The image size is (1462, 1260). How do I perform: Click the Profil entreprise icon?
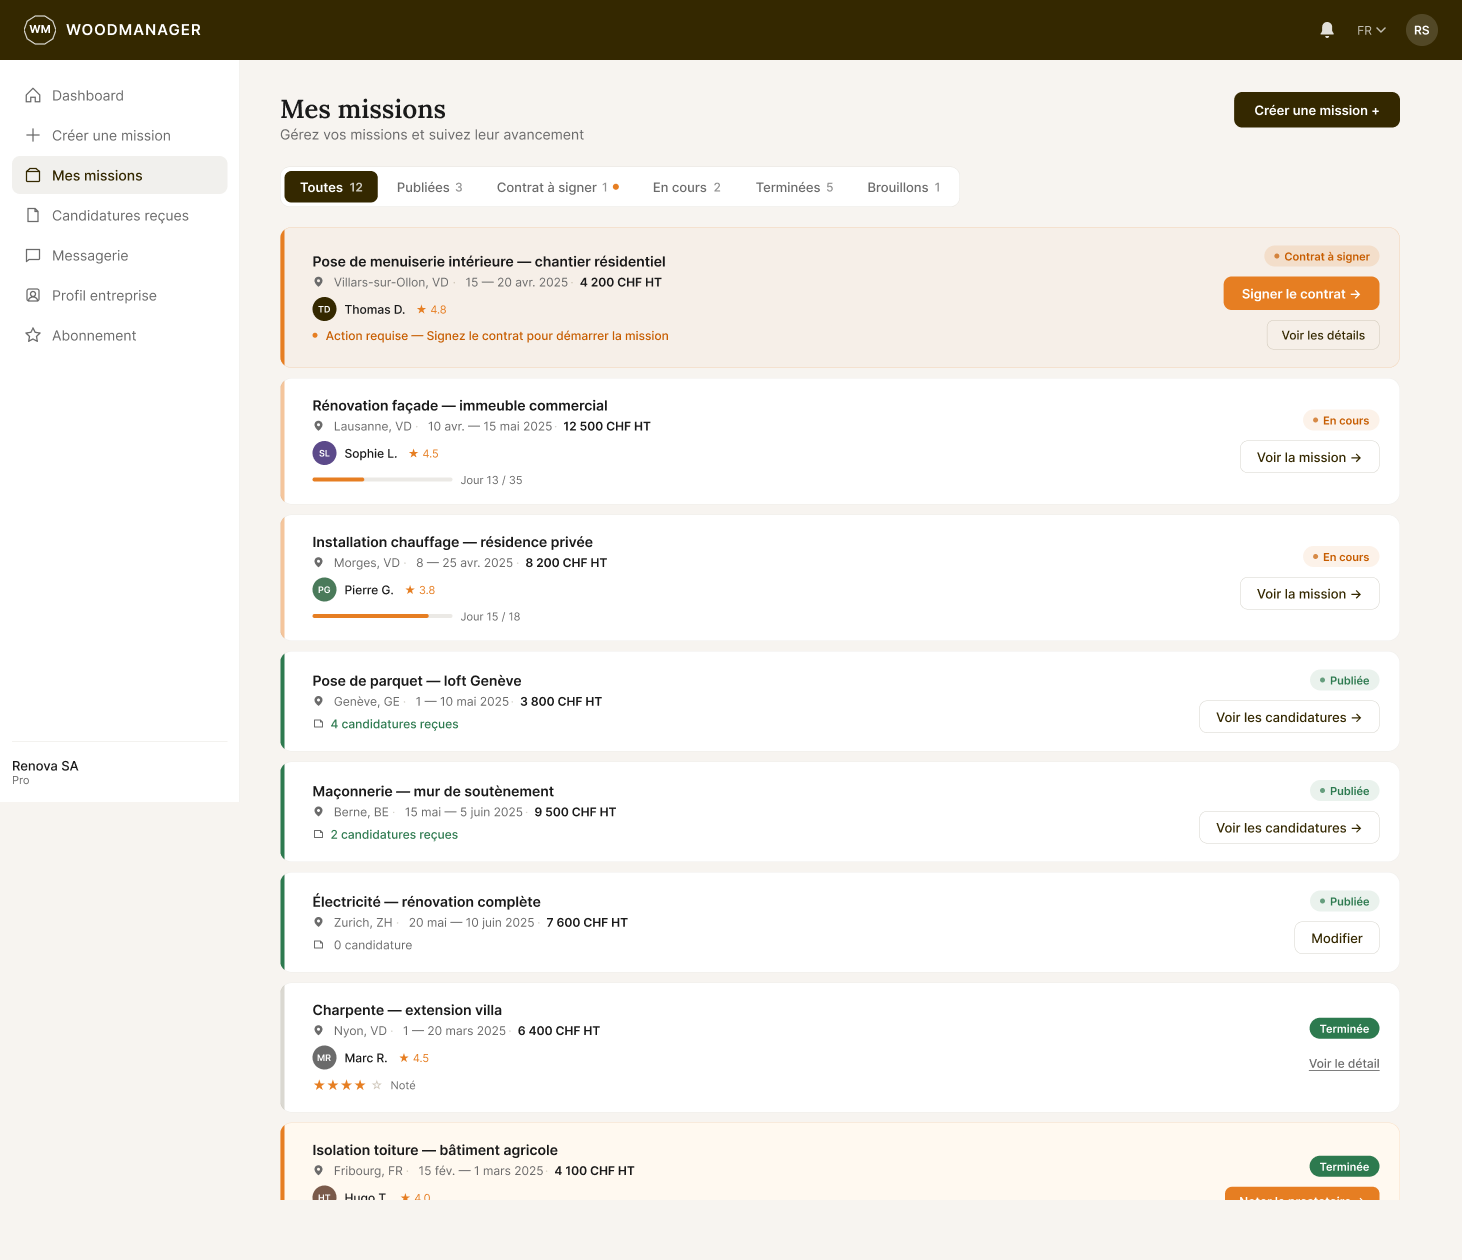33,295
